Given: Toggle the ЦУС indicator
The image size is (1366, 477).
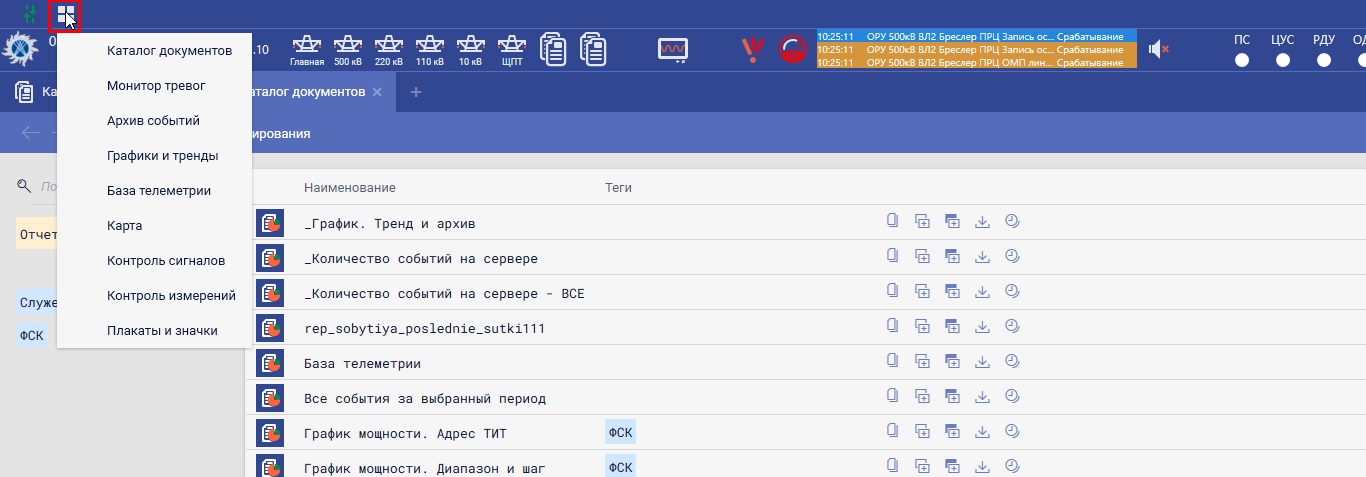Looking at the screenshot, I should 1283,60.
